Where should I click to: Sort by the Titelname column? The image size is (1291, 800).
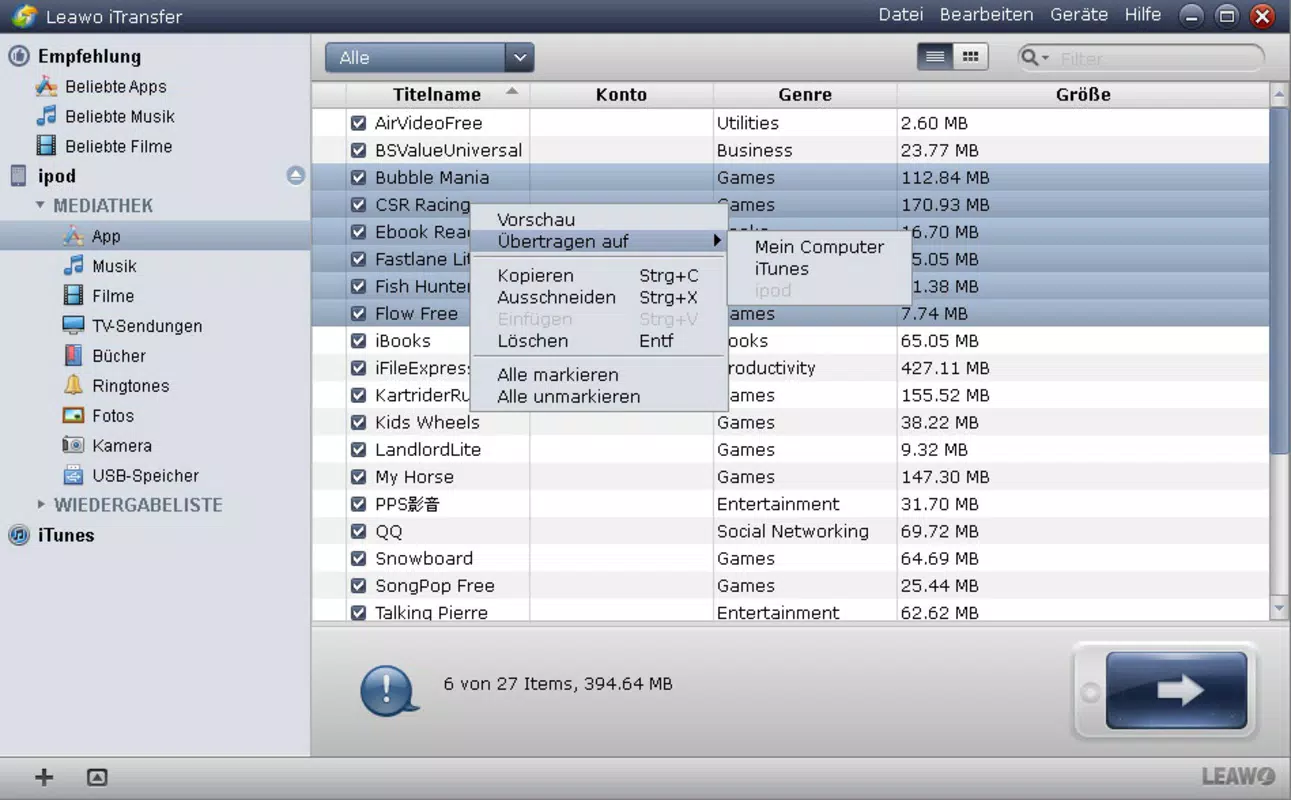click(437, 95)
